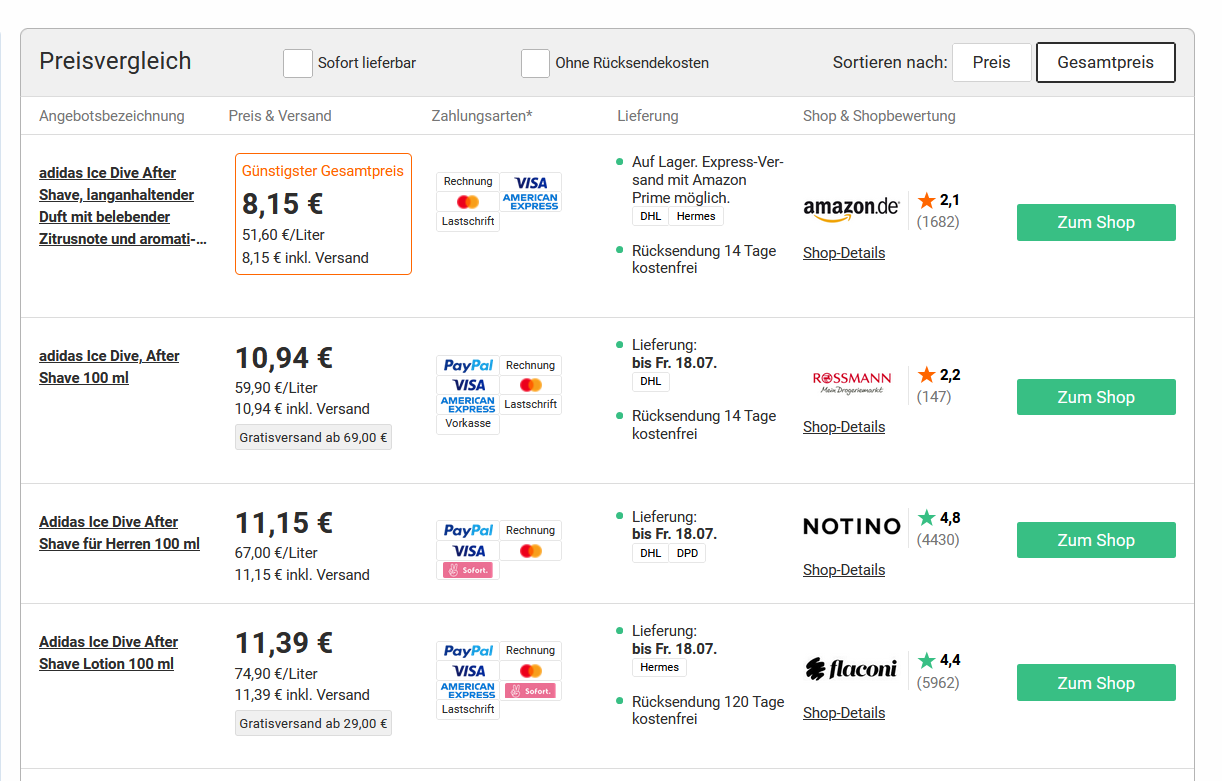This screenshot has height=781, width=1222.
Task: Click the green rating star for flaconi
Action: click(927, 661)
